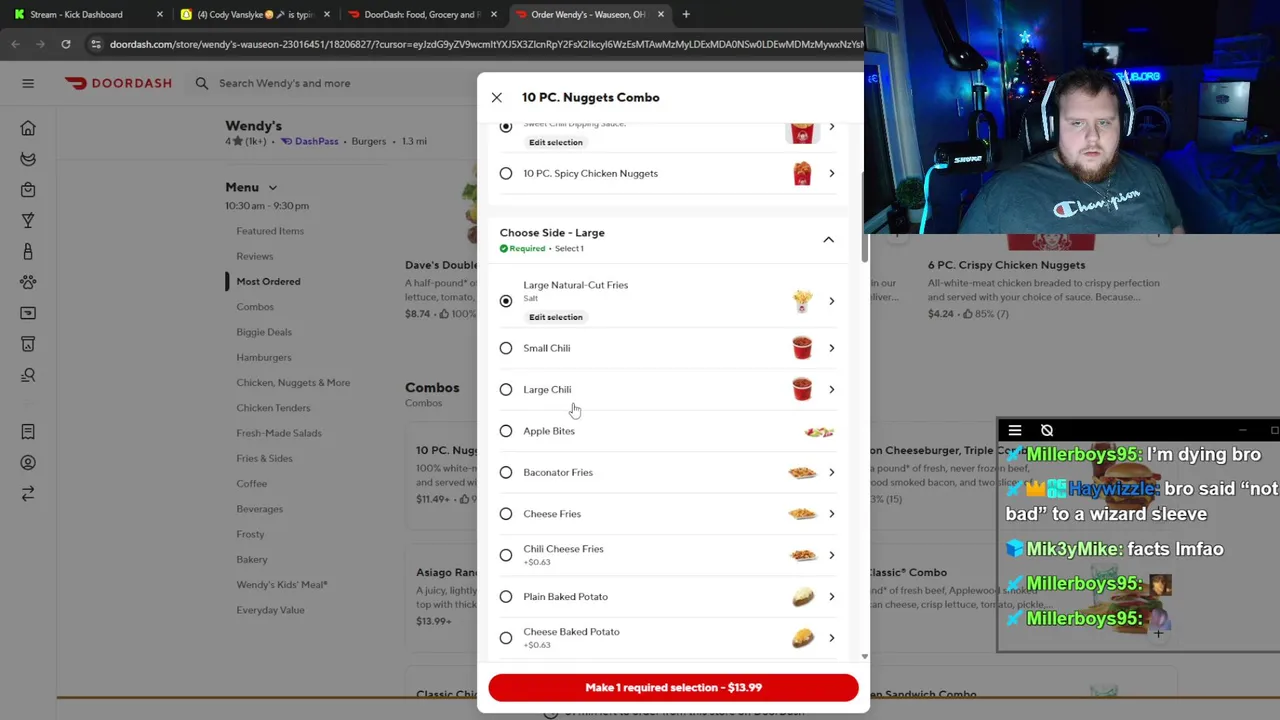Screen dimensions: 1280x720
Task: Click the search magnifier icon
Action: (x=202, y=83)
